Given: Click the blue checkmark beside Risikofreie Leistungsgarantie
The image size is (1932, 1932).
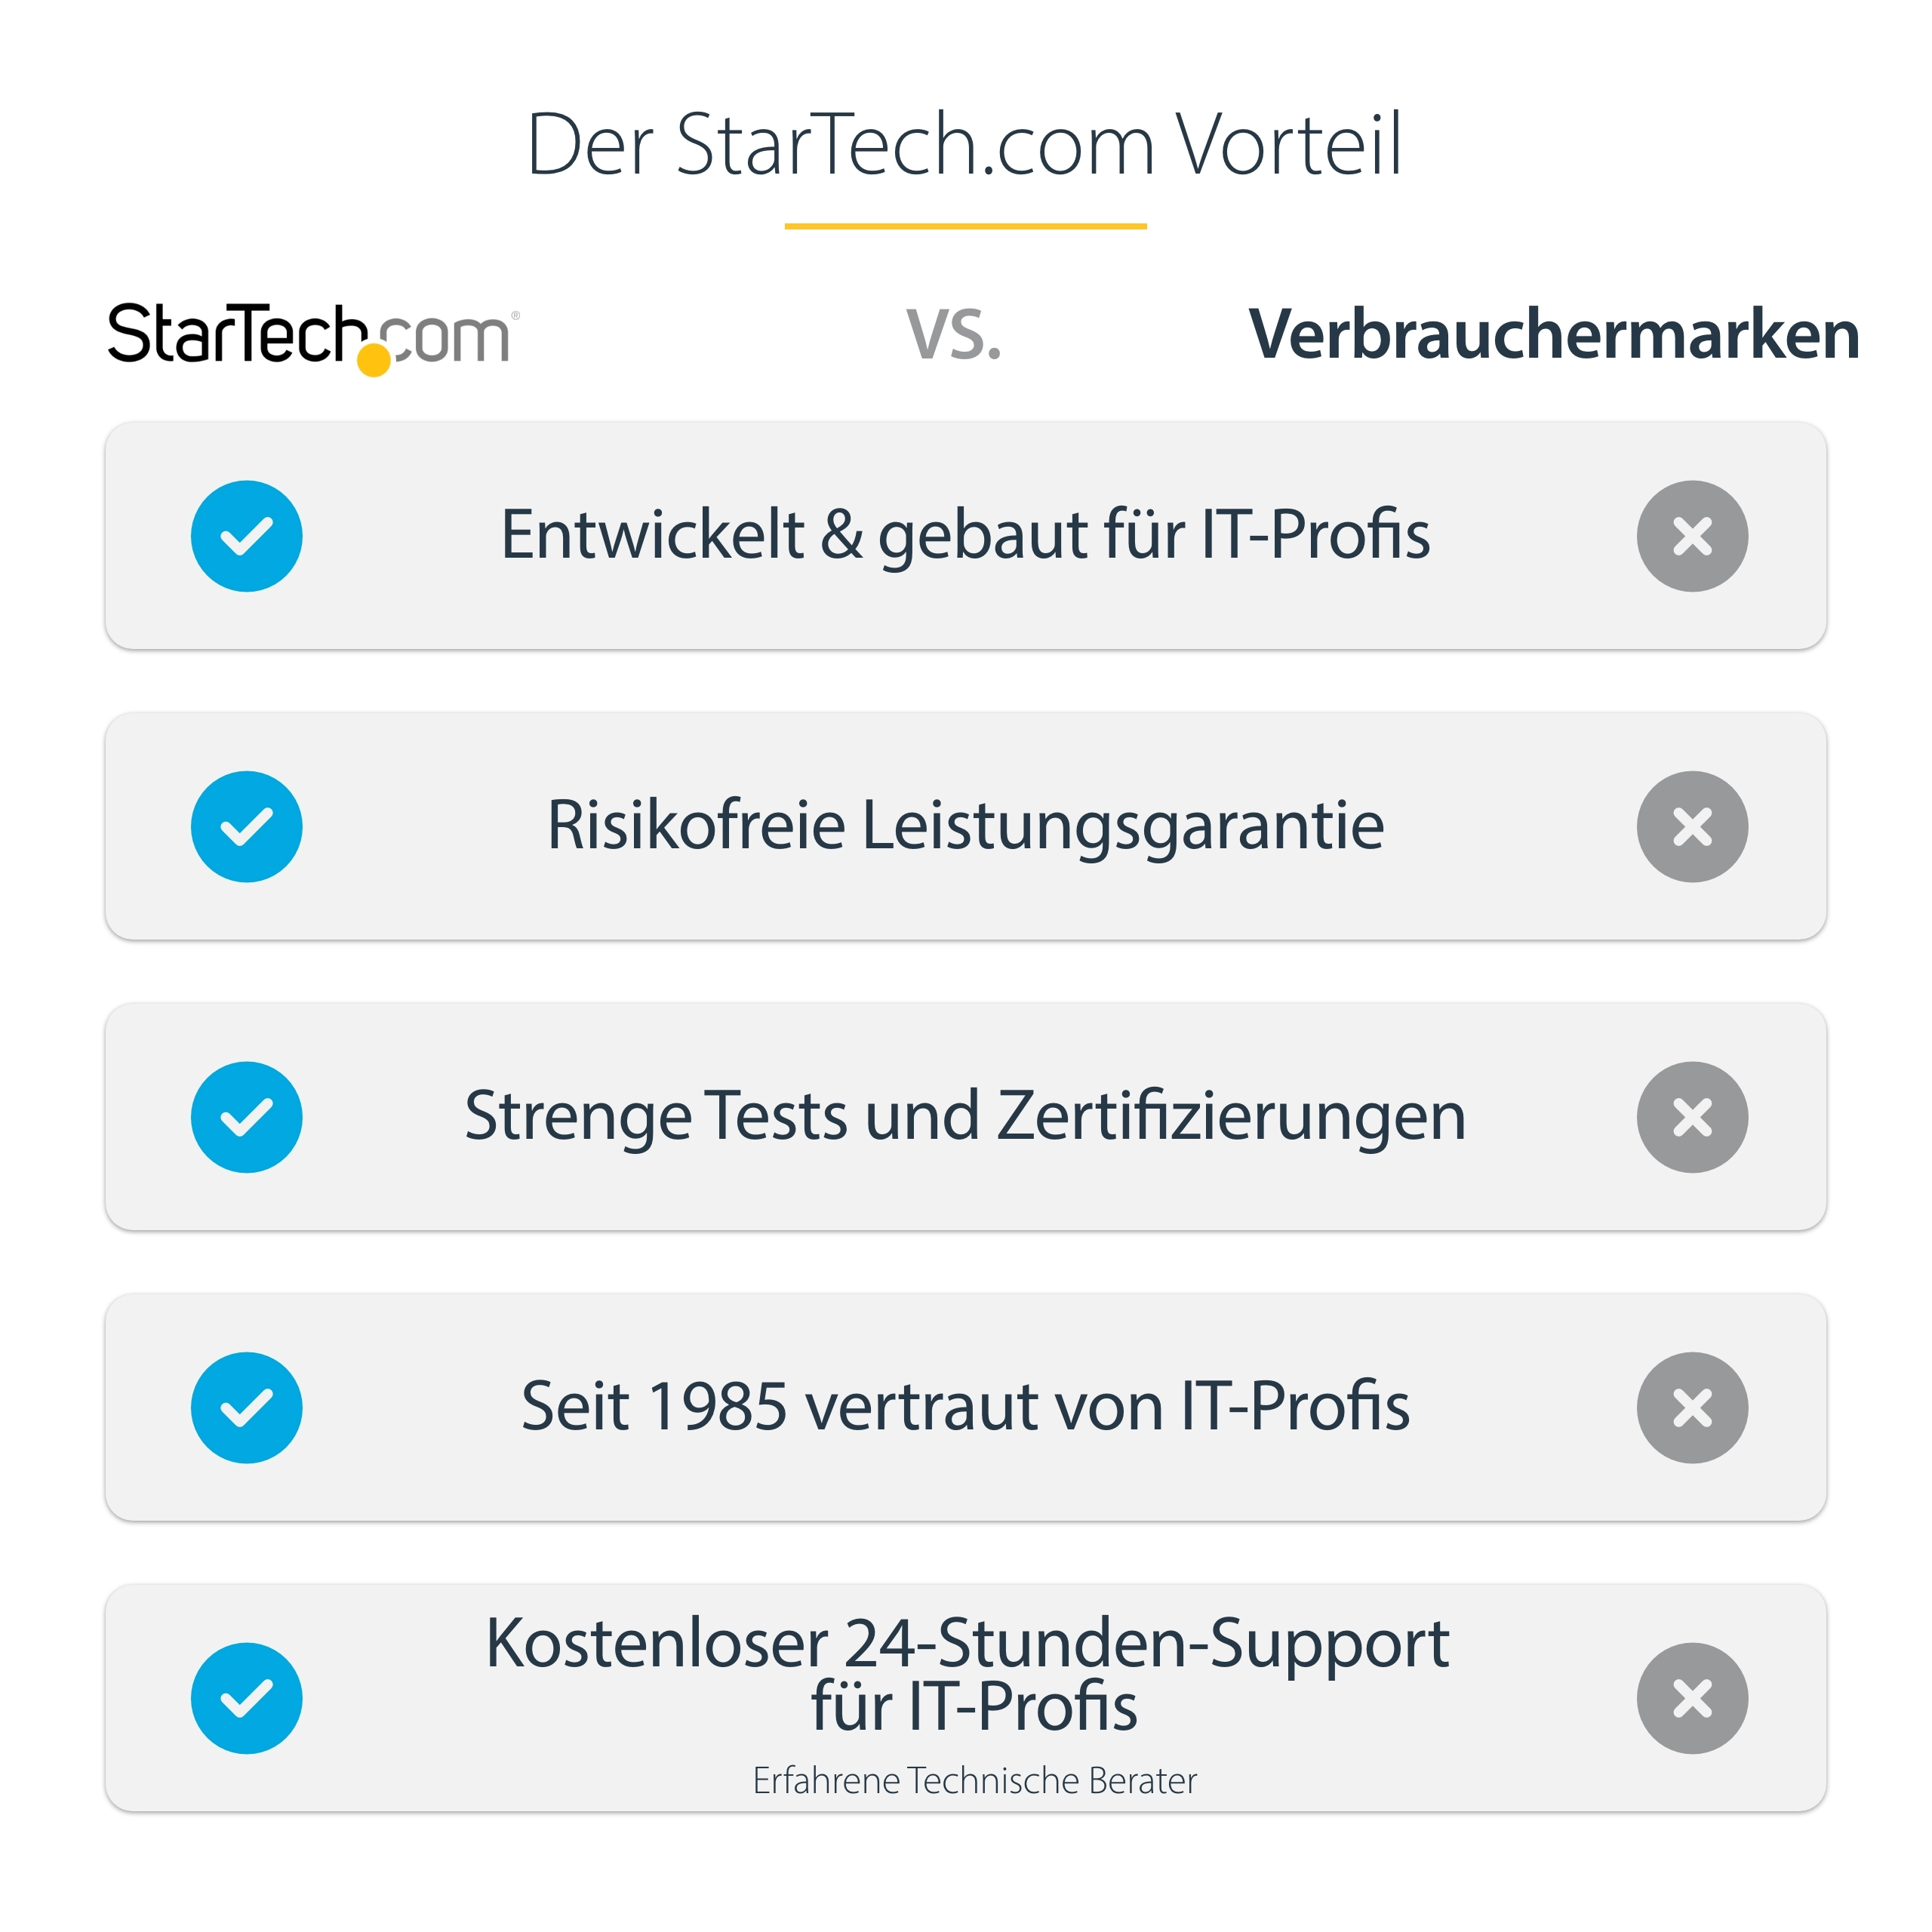Looking at the screenshot, I should point(246,827).
